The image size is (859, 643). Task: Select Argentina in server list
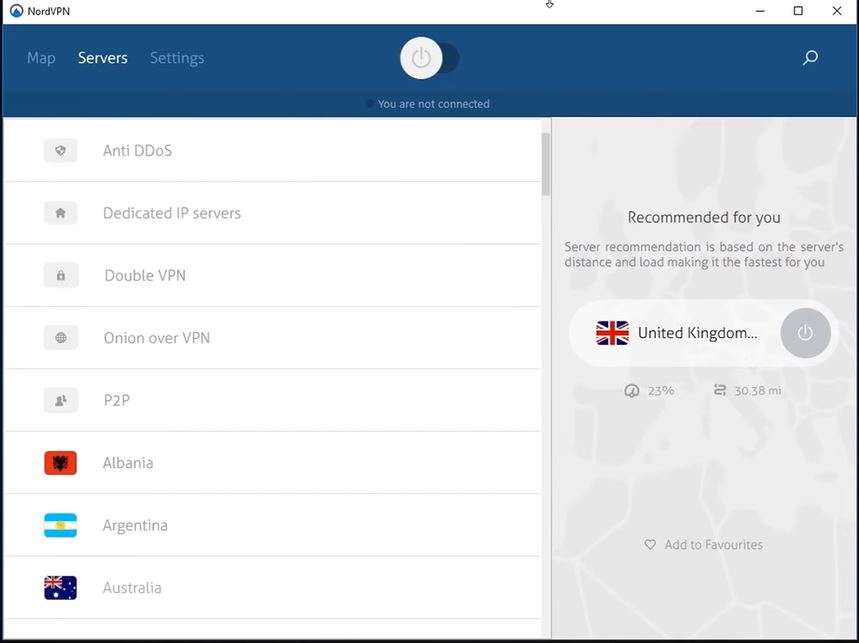273,525
